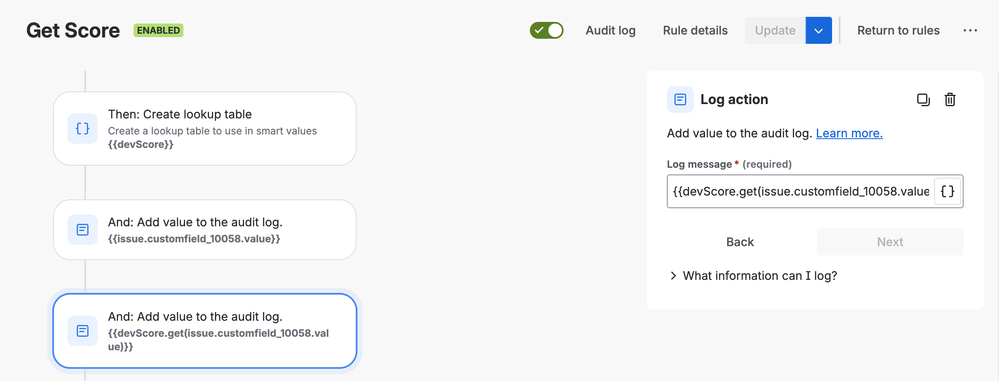999x381 pixels.
Task: Open the Update button dropdown arrow
Action: click(x=819, y=31)
